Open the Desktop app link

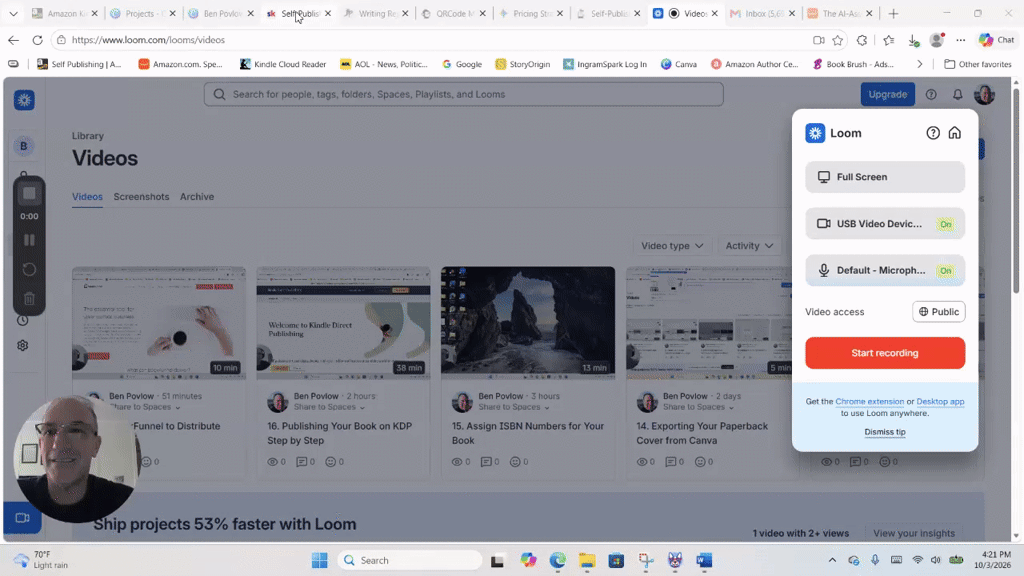click(940, 402)
